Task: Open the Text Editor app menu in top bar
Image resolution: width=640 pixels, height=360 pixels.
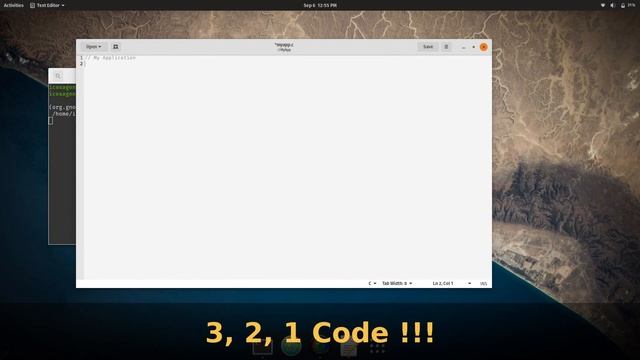Action: [x=47, y=5]
